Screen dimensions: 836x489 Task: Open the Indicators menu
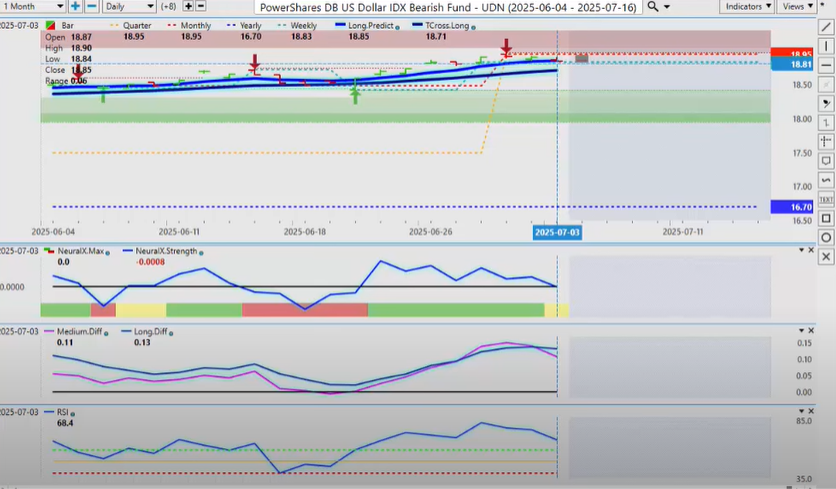click(748, 6)
